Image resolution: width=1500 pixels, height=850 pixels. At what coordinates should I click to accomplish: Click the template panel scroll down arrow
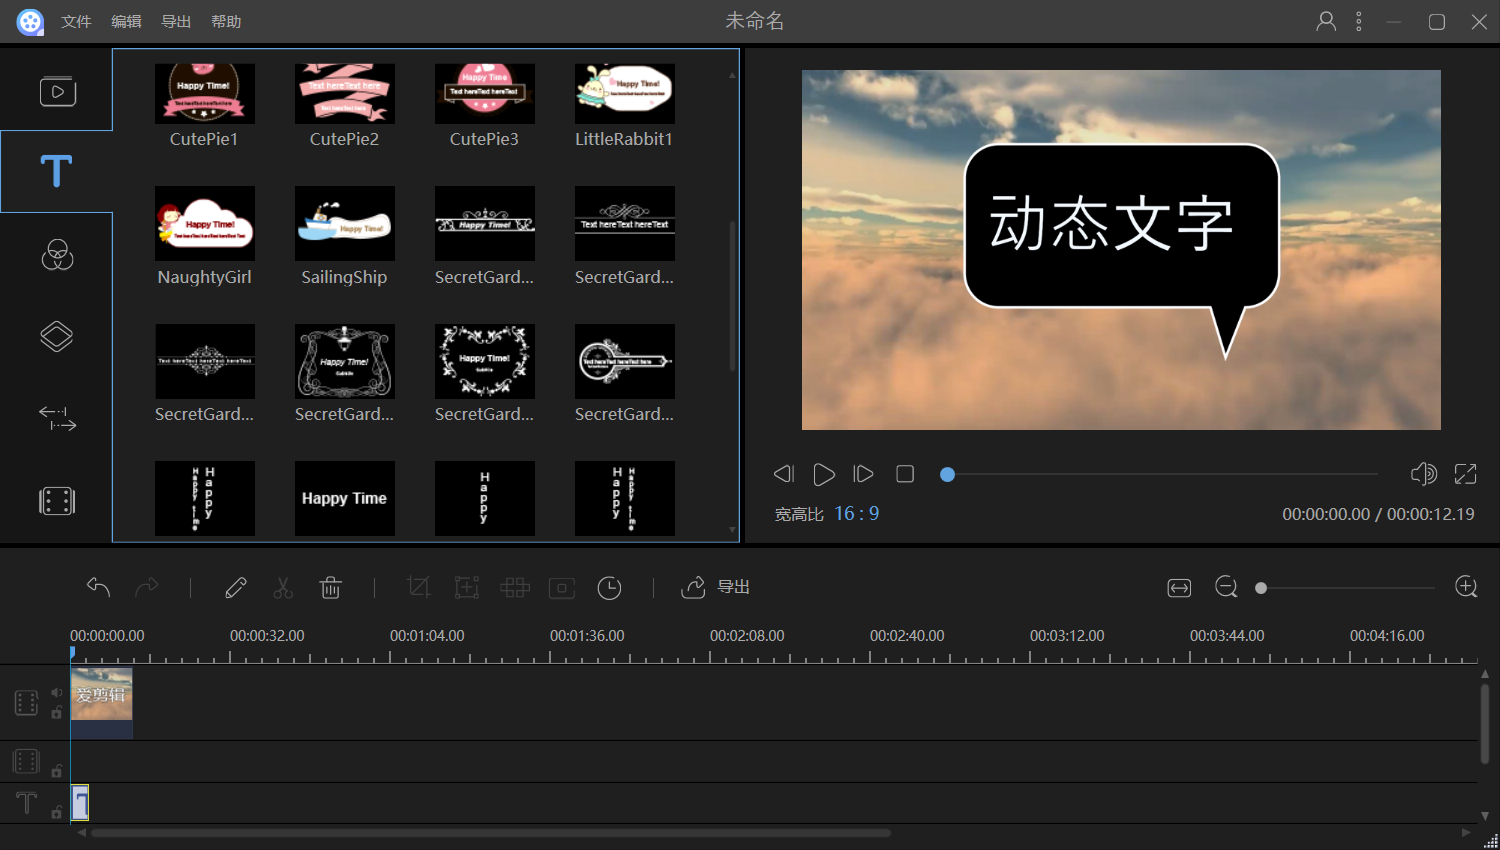point(732,530)
